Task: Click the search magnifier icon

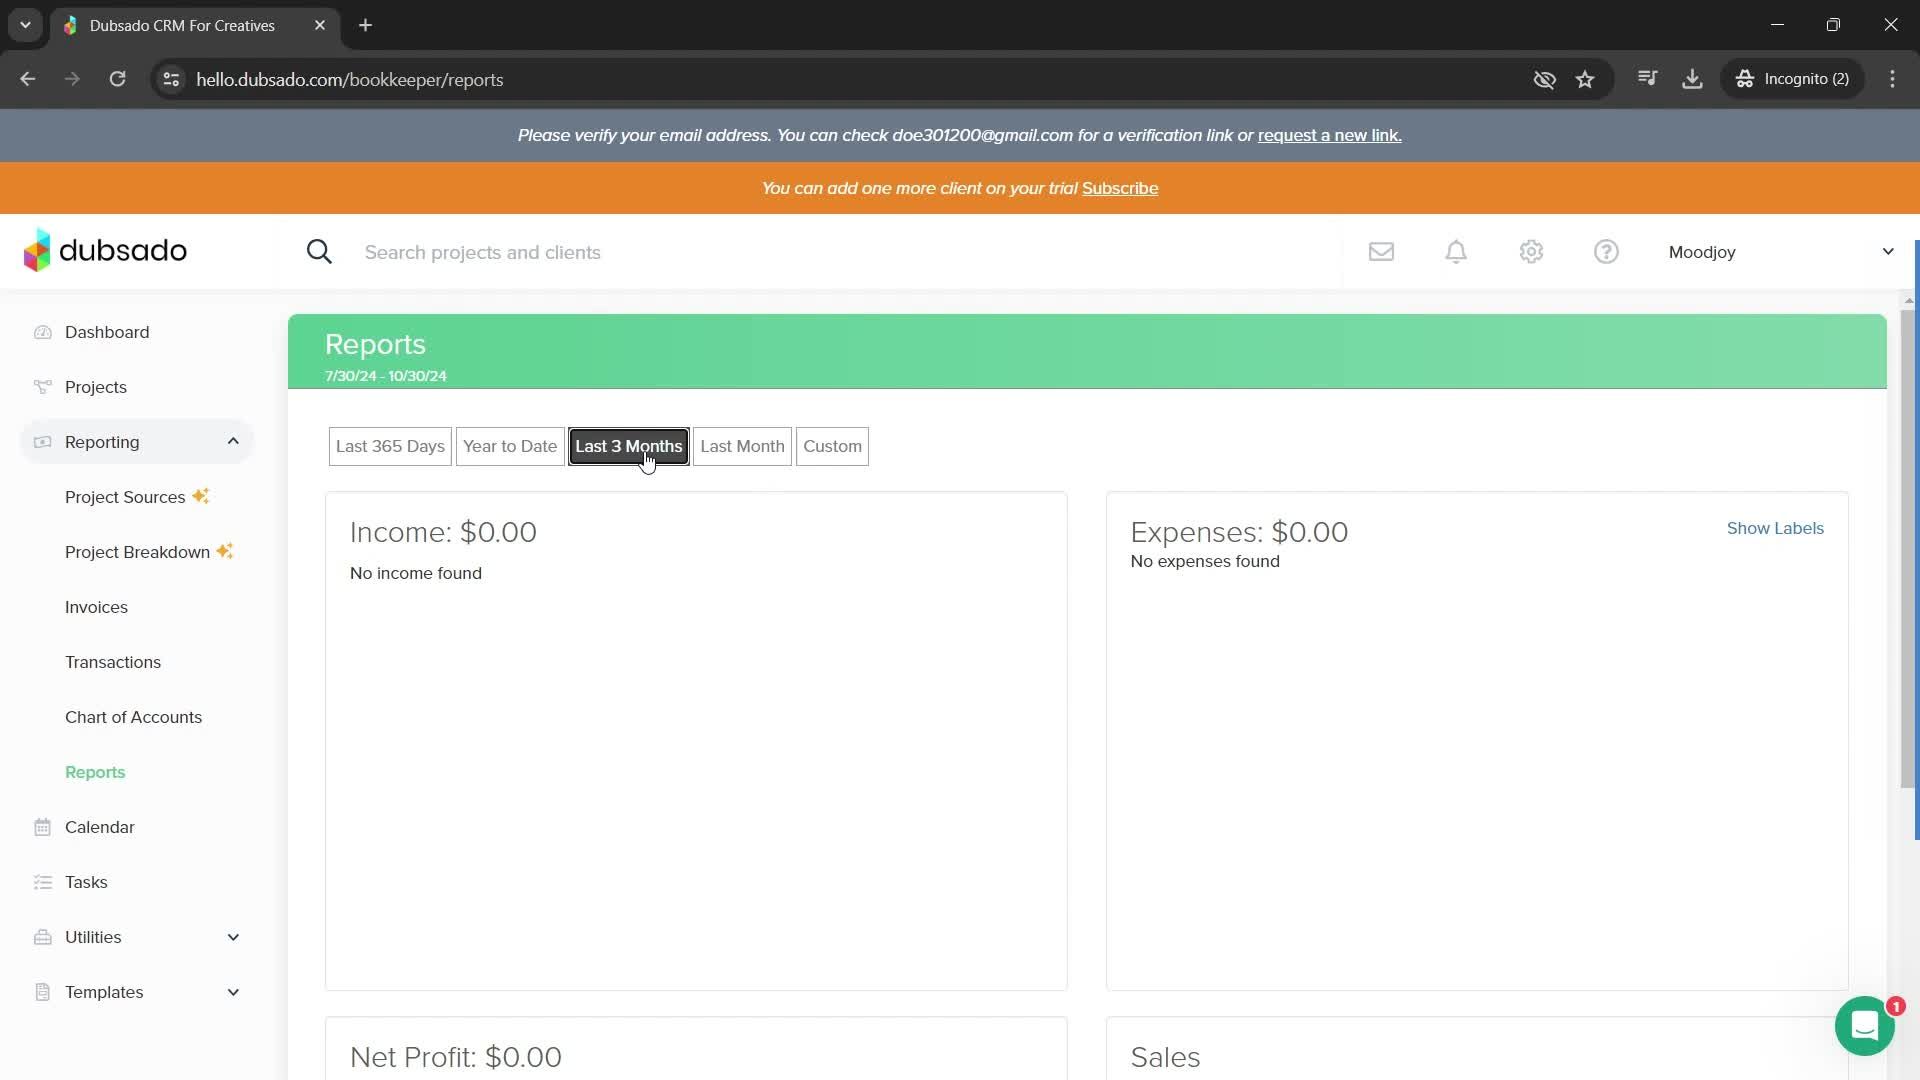Action: 319,252
